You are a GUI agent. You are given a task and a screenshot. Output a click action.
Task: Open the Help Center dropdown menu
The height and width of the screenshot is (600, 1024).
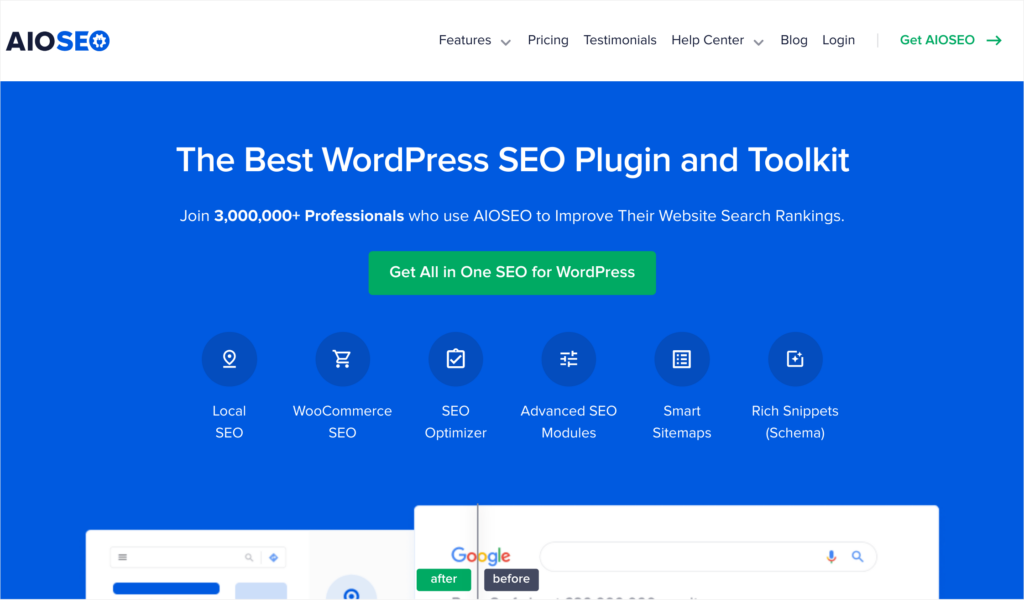tap(708, 40)
